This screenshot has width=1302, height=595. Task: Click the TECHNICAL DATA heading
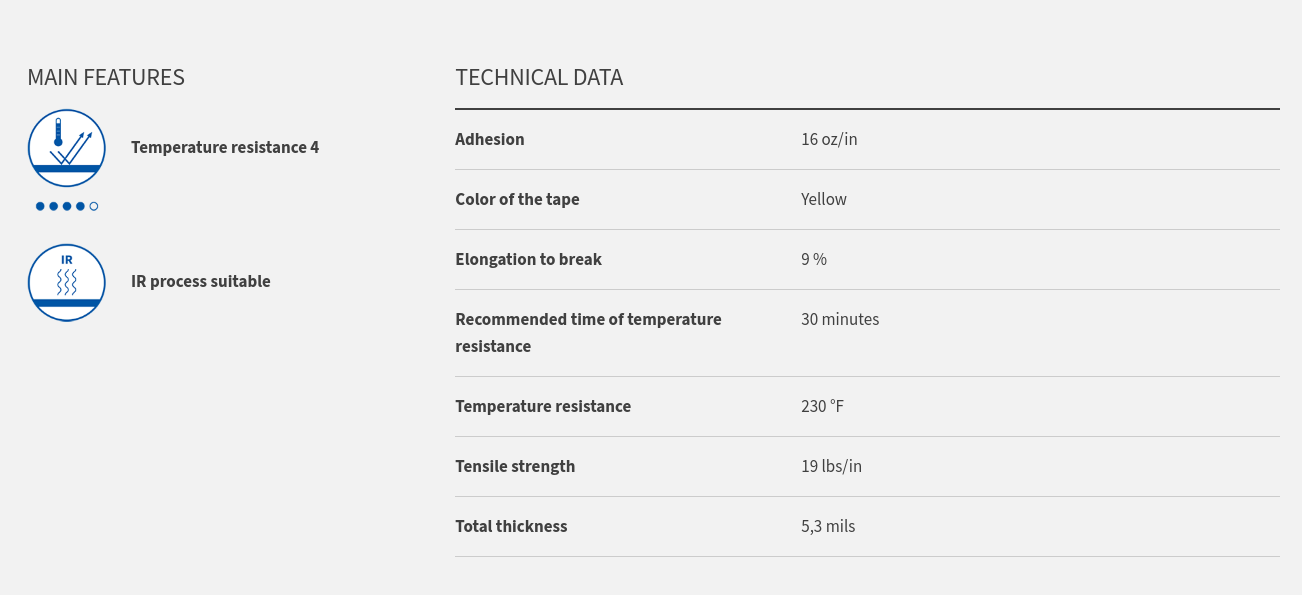[539, 77]
